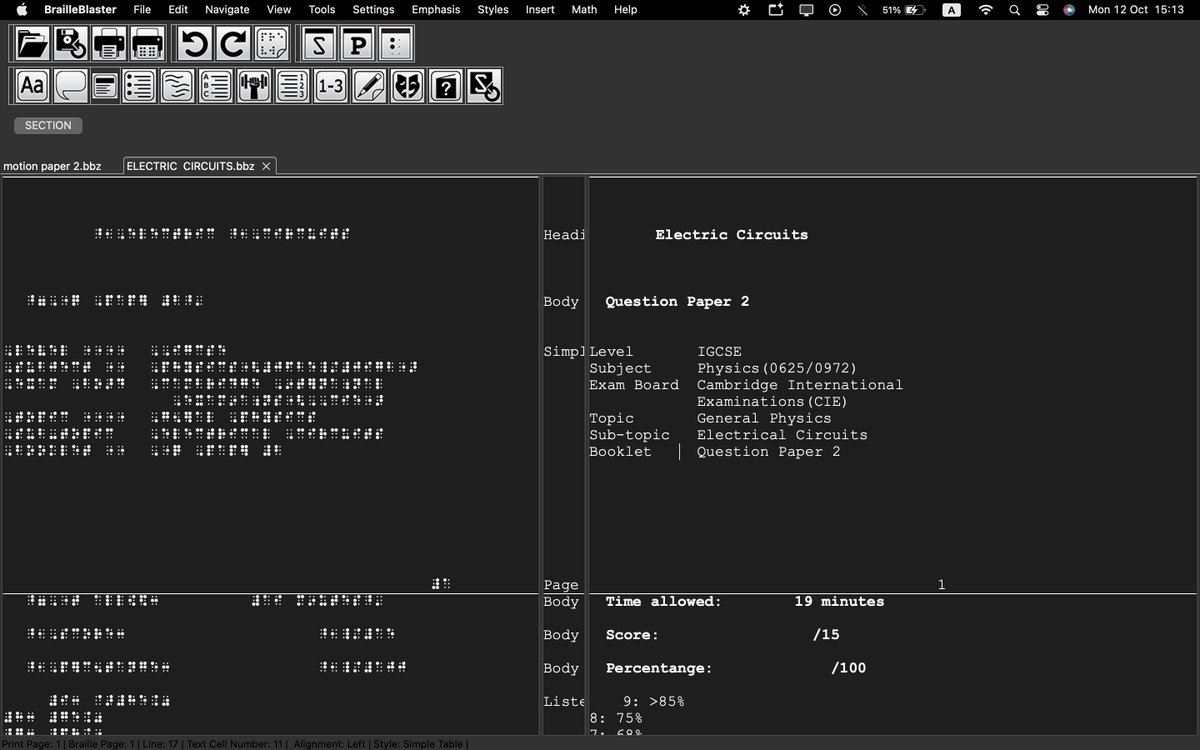Open the Insert menu
1200x750 pixels.
pyautogui.click(x=540, y=9)
